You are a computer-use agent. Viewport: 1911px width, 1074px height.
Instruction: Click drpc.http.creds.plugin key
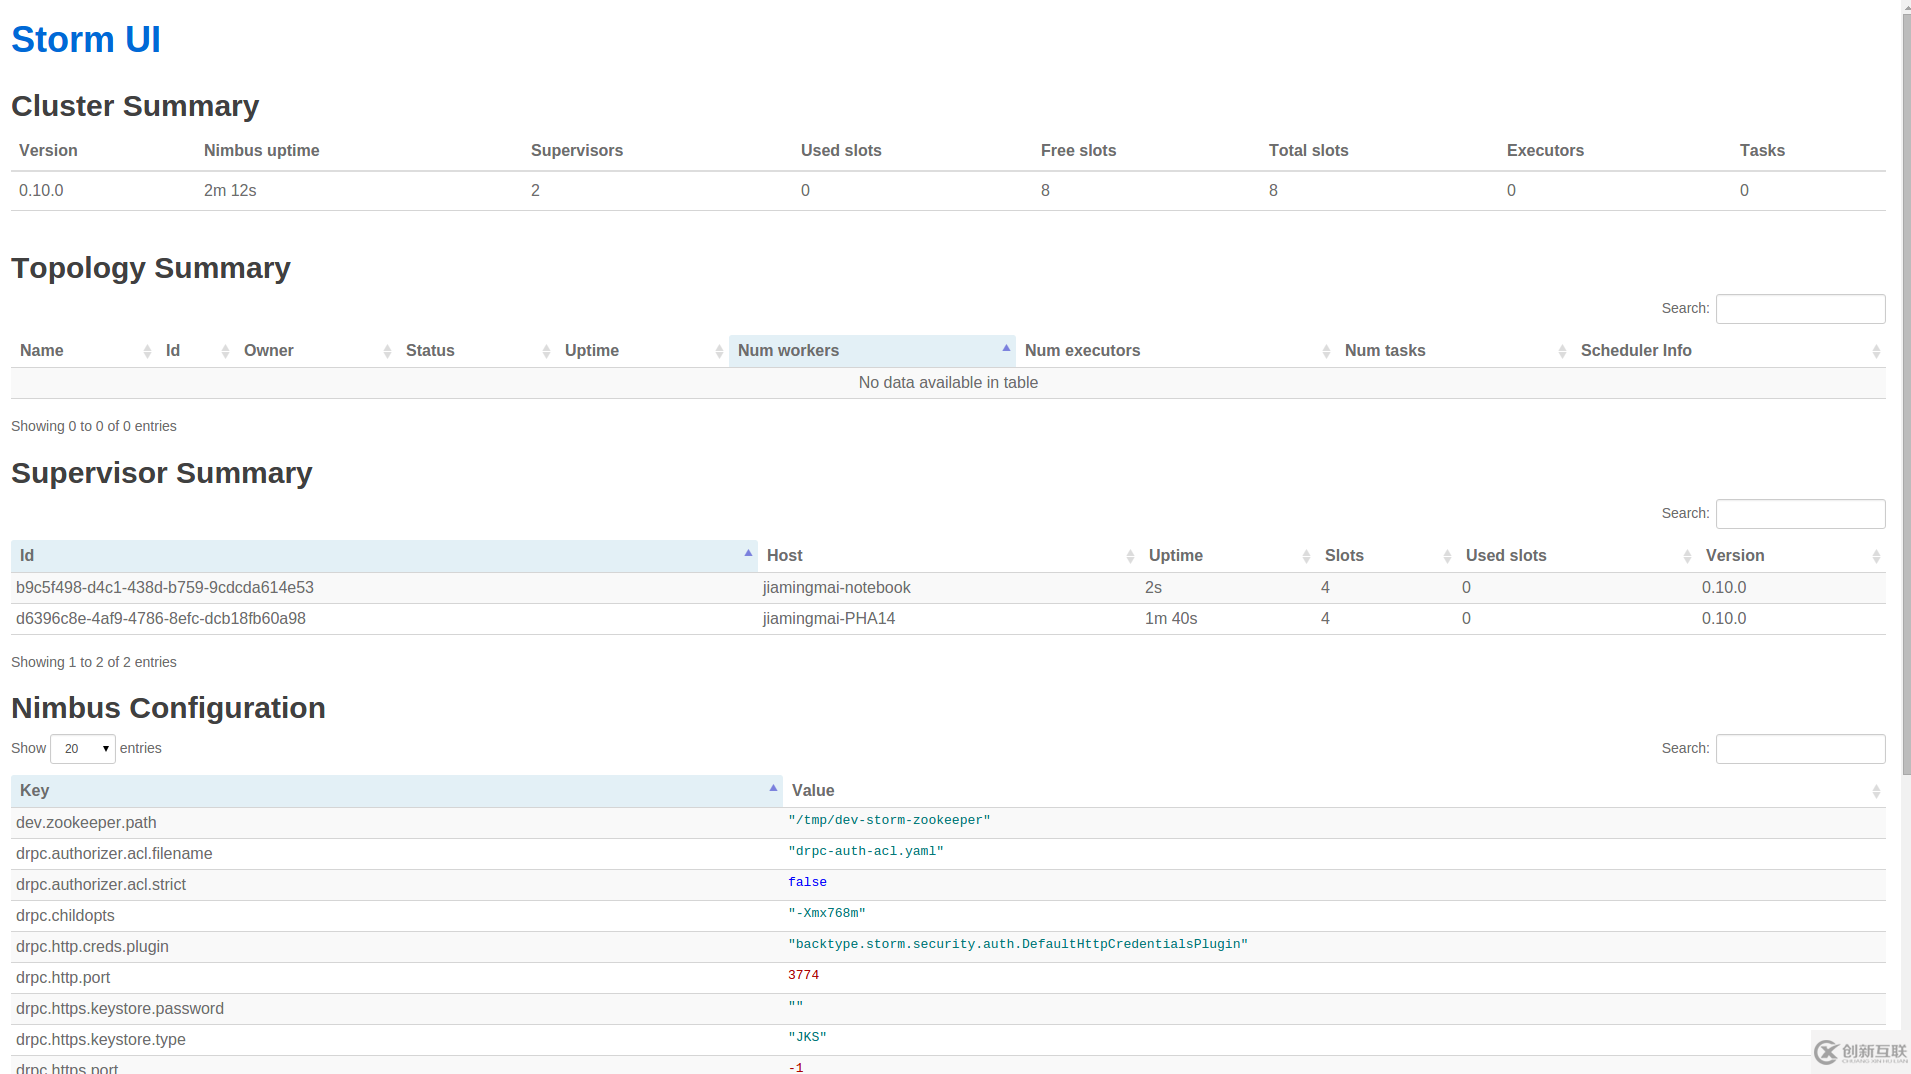point(92,947)
